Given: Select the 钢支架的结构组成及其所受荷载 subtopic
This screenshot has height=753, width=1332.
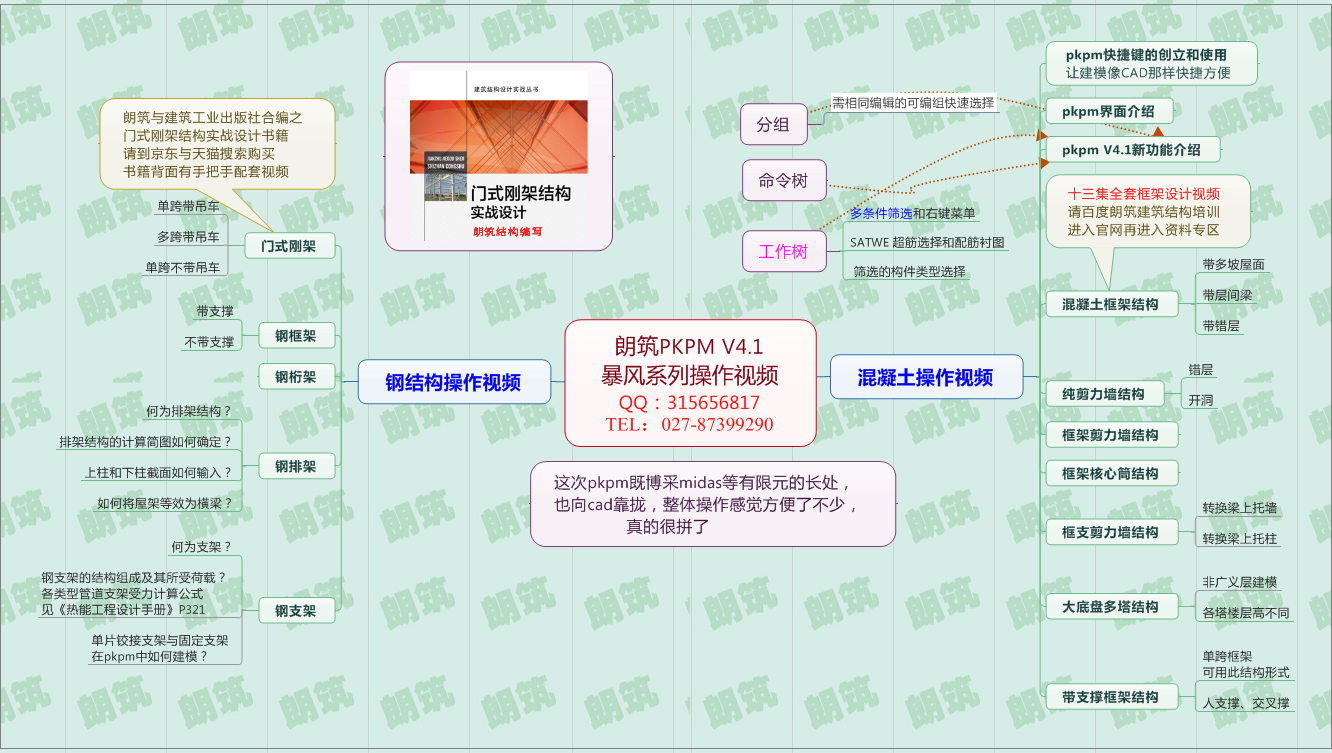Looking at the screenshot, I should point(135,592).
